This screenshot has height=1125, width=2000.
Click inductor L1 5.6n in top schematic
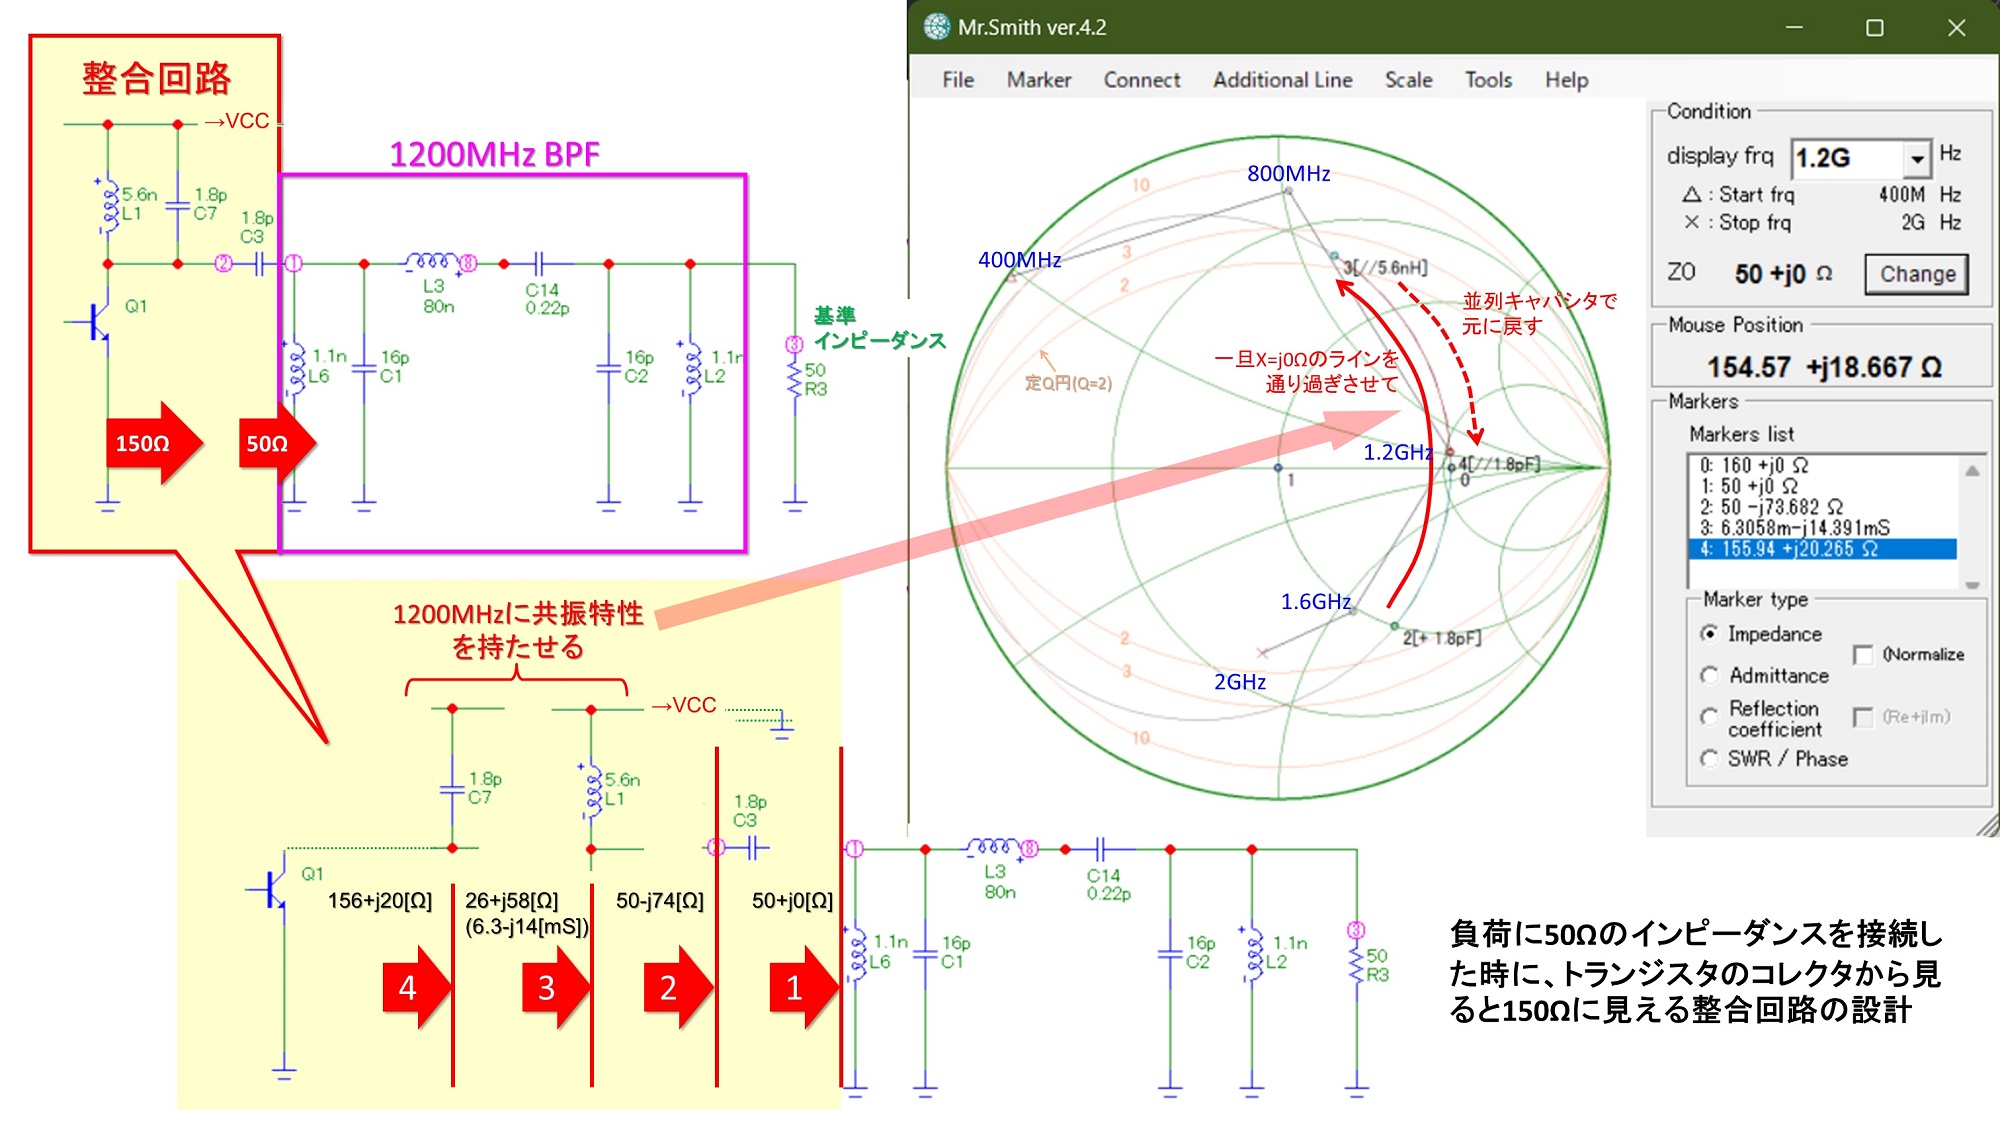coord(109,205)
